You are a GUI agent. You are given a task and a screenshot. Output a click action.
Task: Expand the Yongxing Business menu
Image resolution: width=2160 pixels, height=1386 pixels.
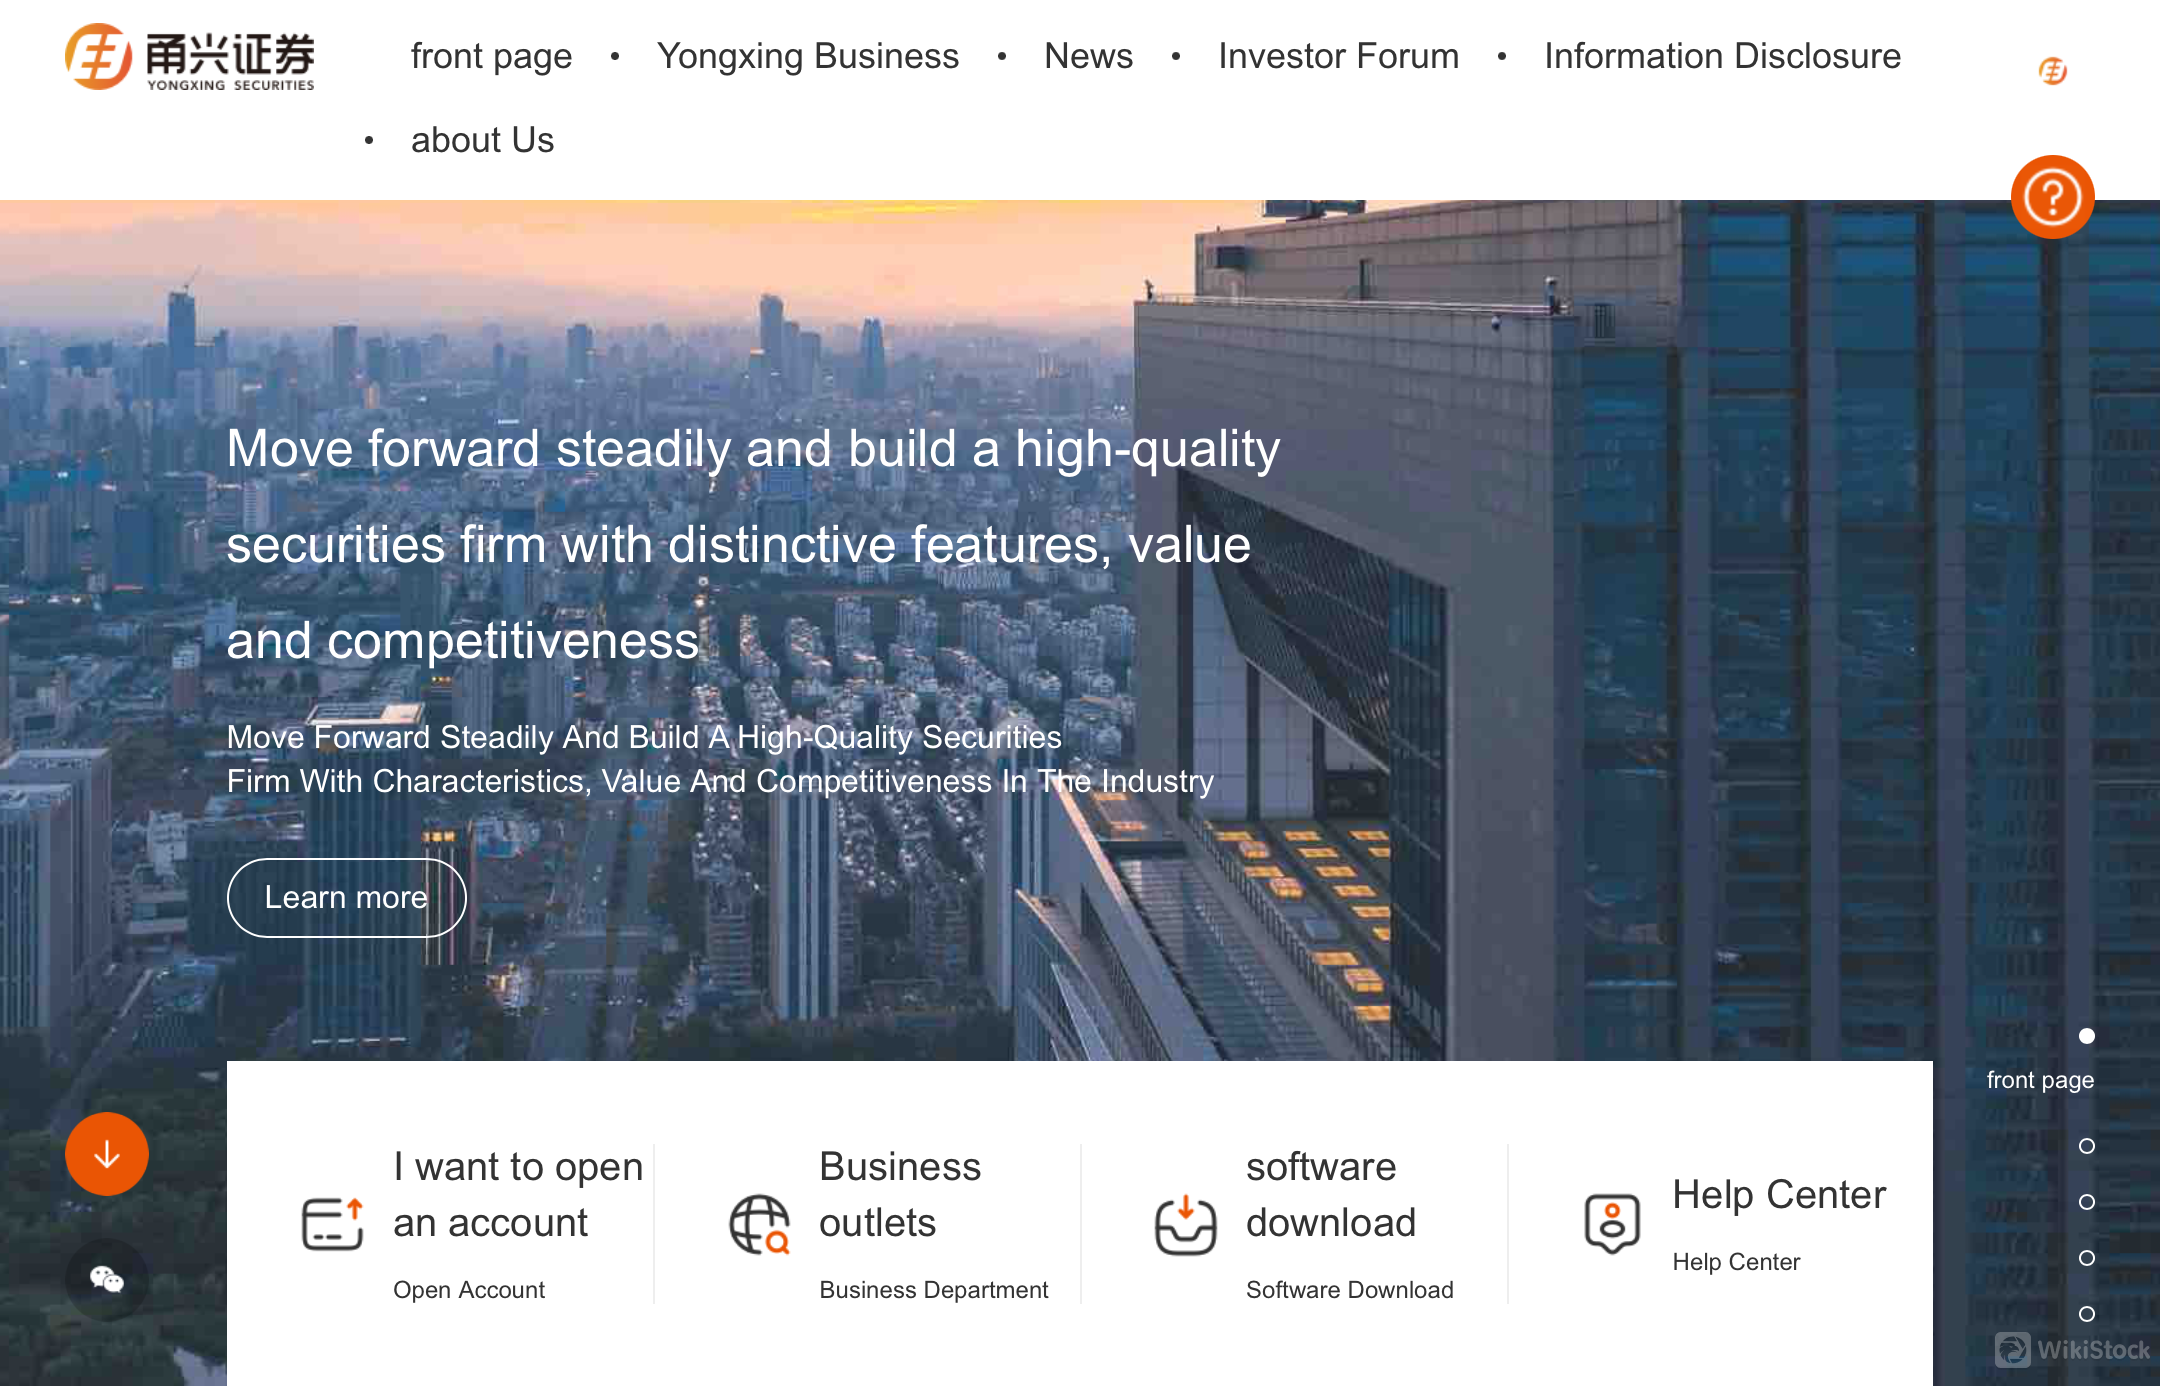point(806,55)
